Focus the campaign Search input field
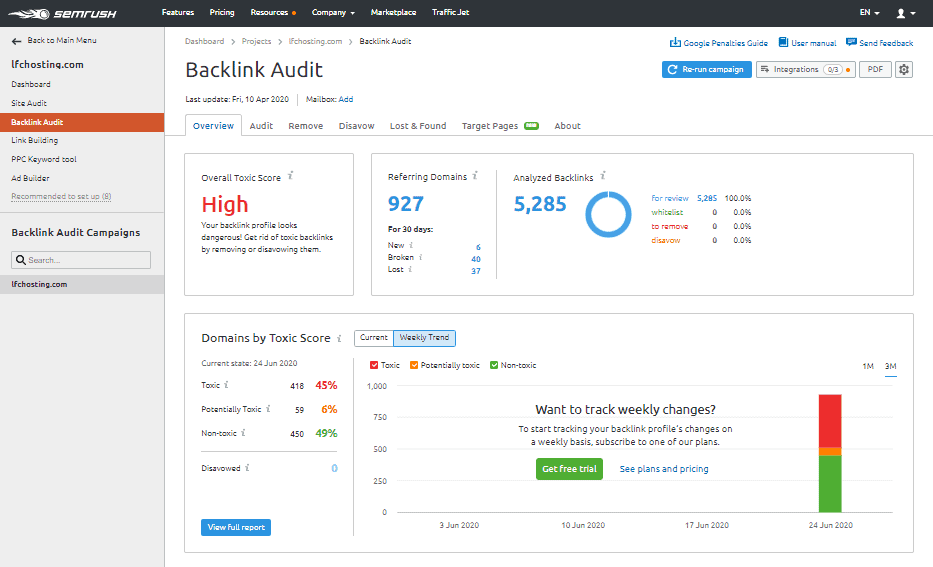933x567 pixels. [81, 260]
